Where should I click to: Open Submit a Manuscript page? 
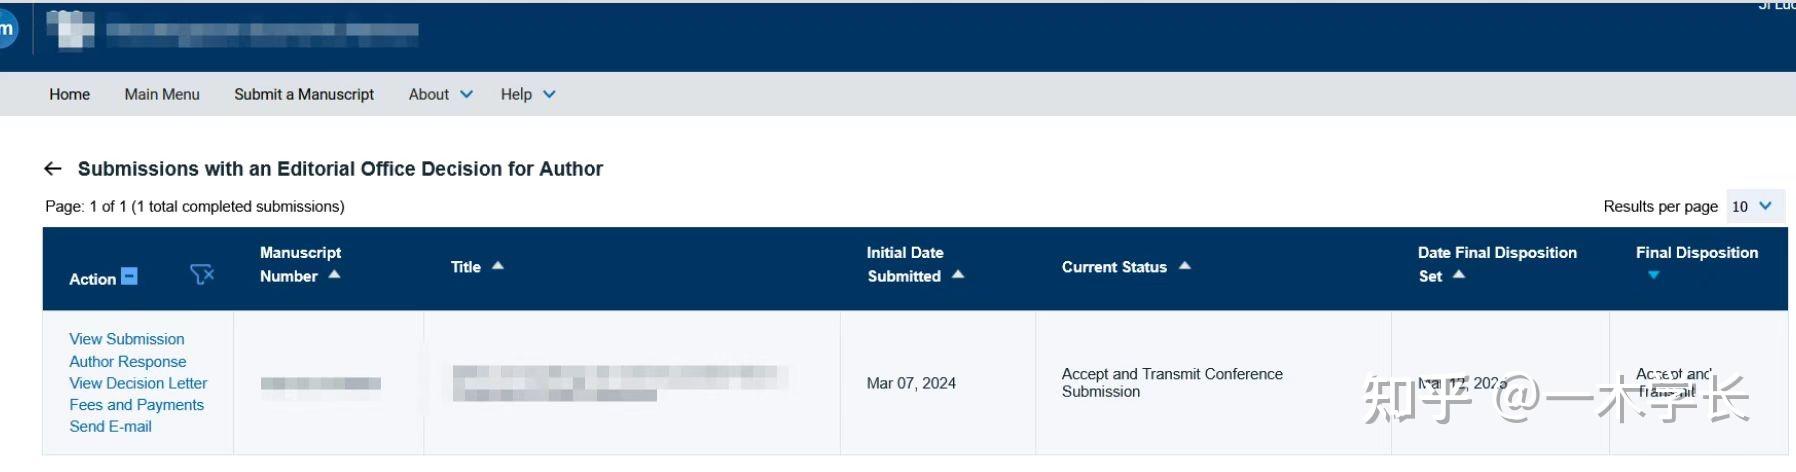click(304, 94)
